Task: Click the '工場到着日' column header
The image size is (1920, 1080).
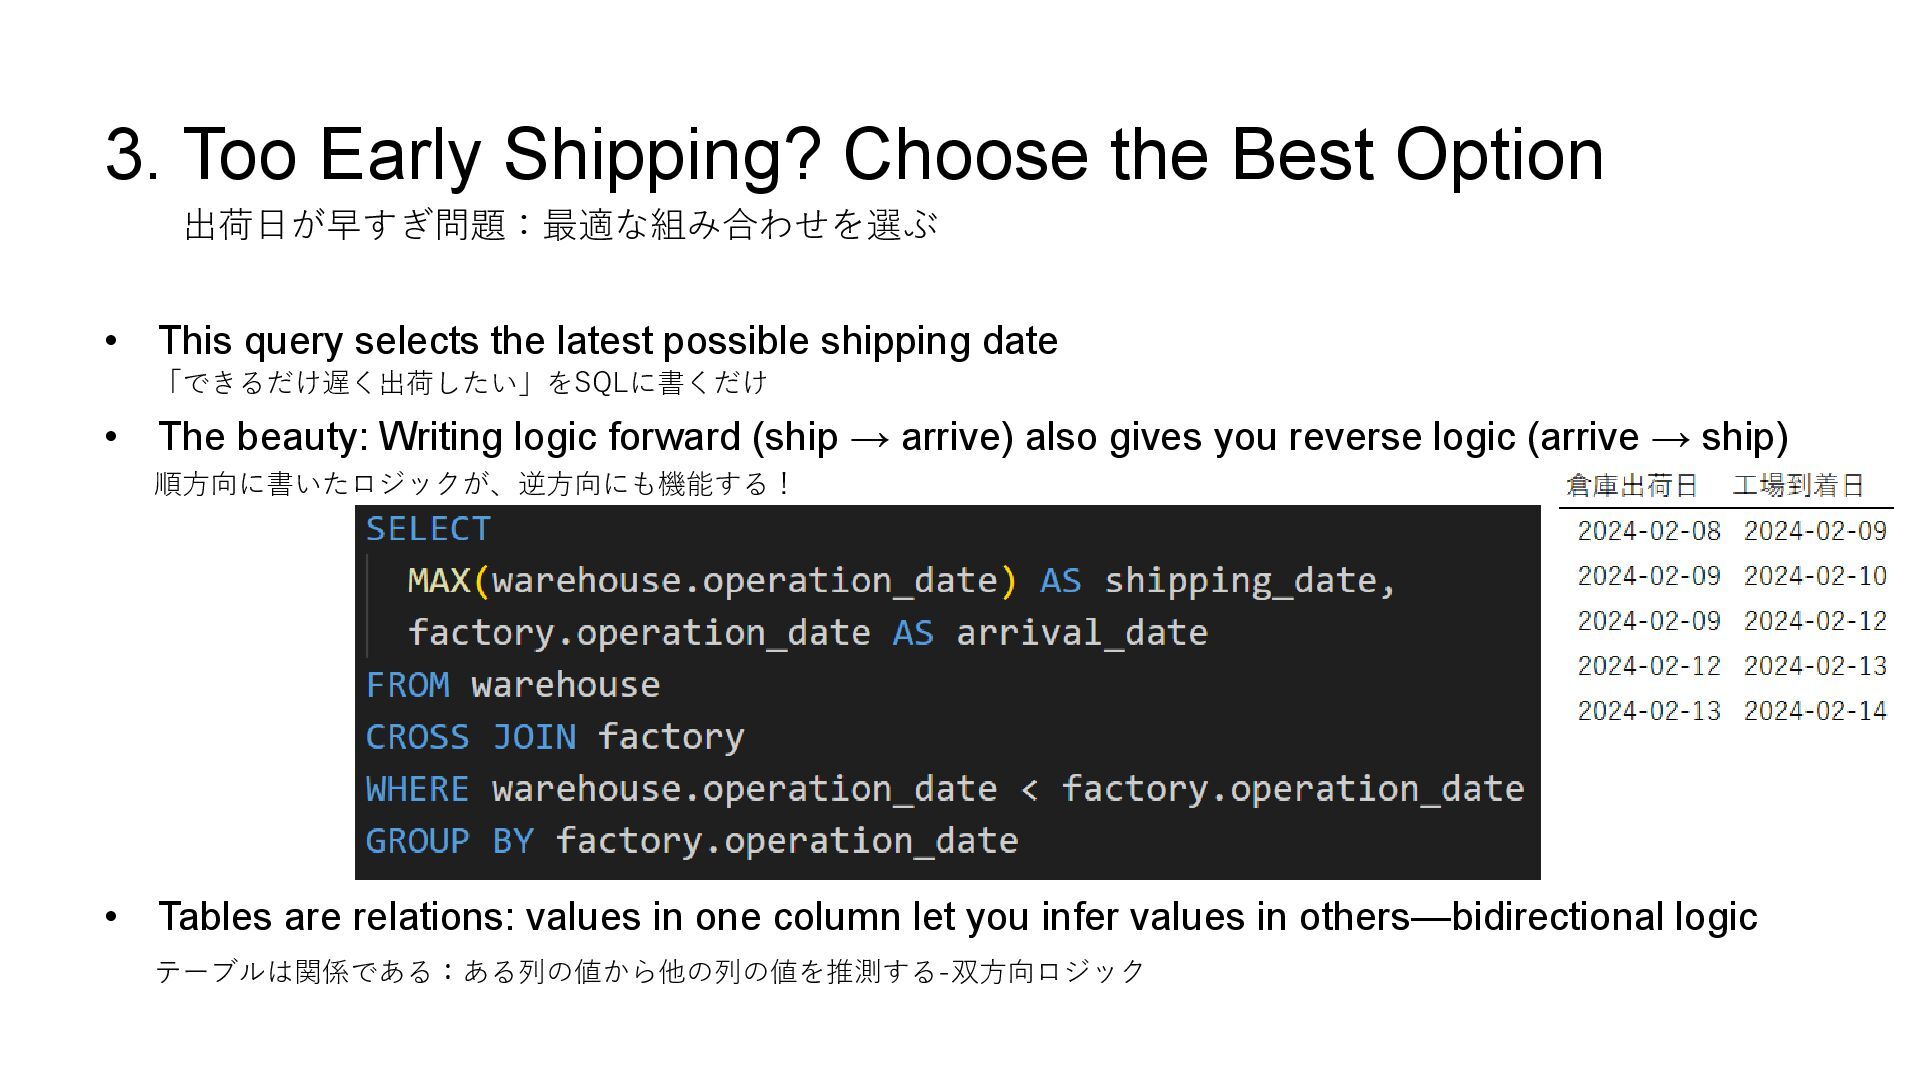Action: 1799,486
